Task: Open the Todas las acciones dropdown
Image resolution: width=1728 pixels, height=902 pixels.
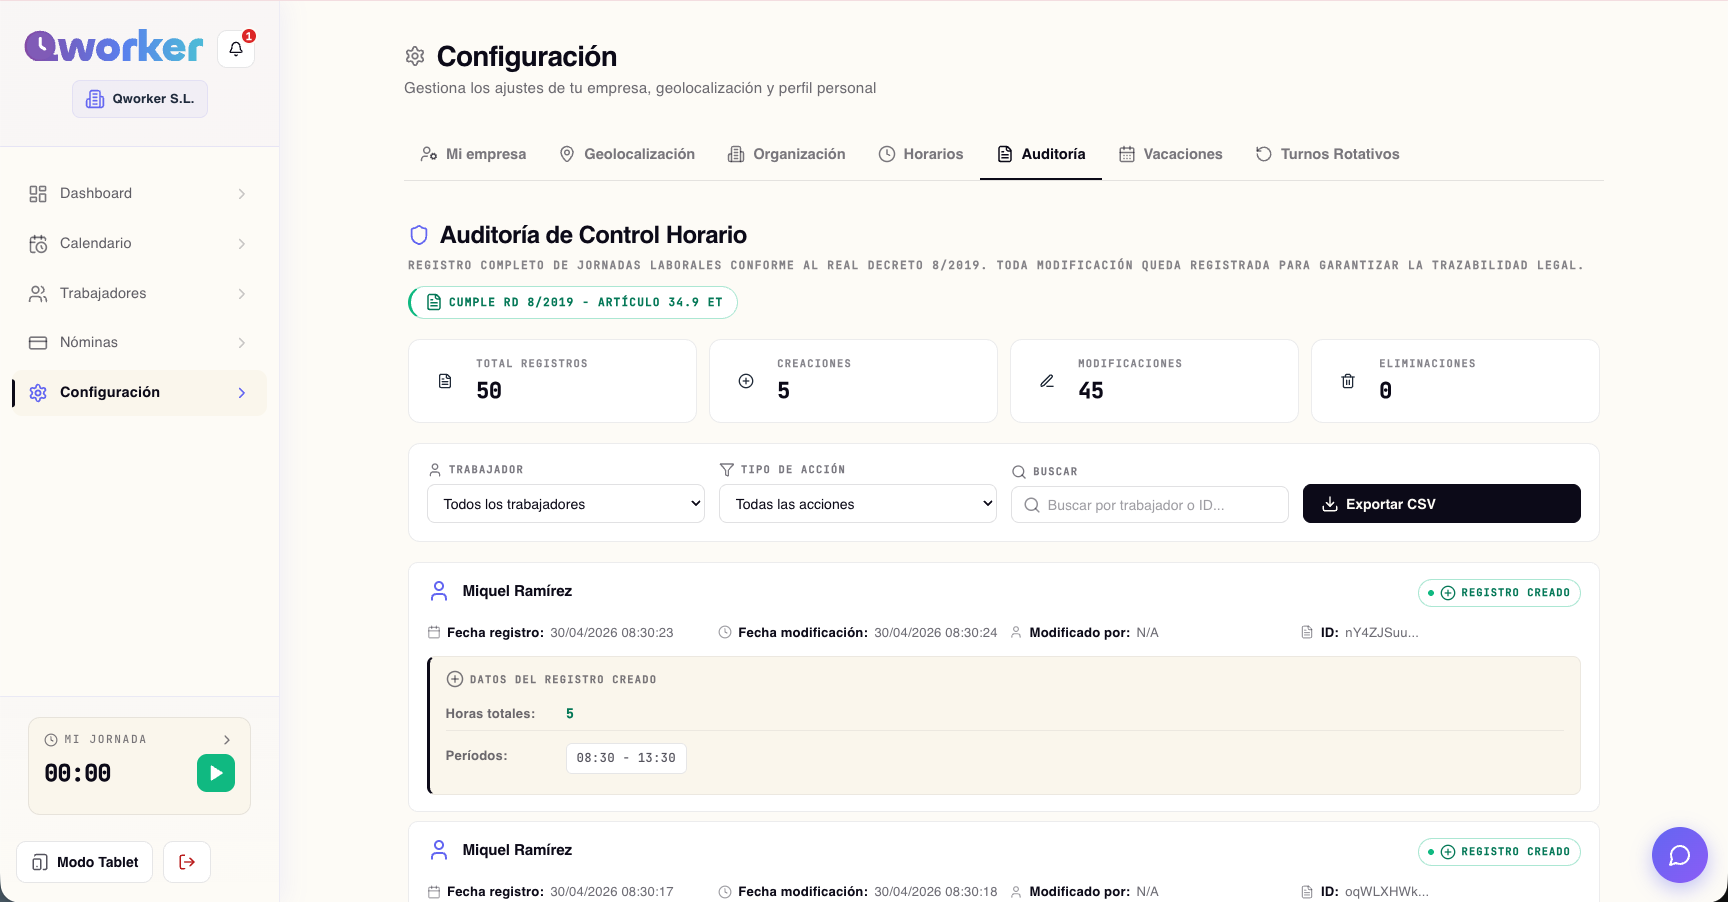Action: (858, 504)
